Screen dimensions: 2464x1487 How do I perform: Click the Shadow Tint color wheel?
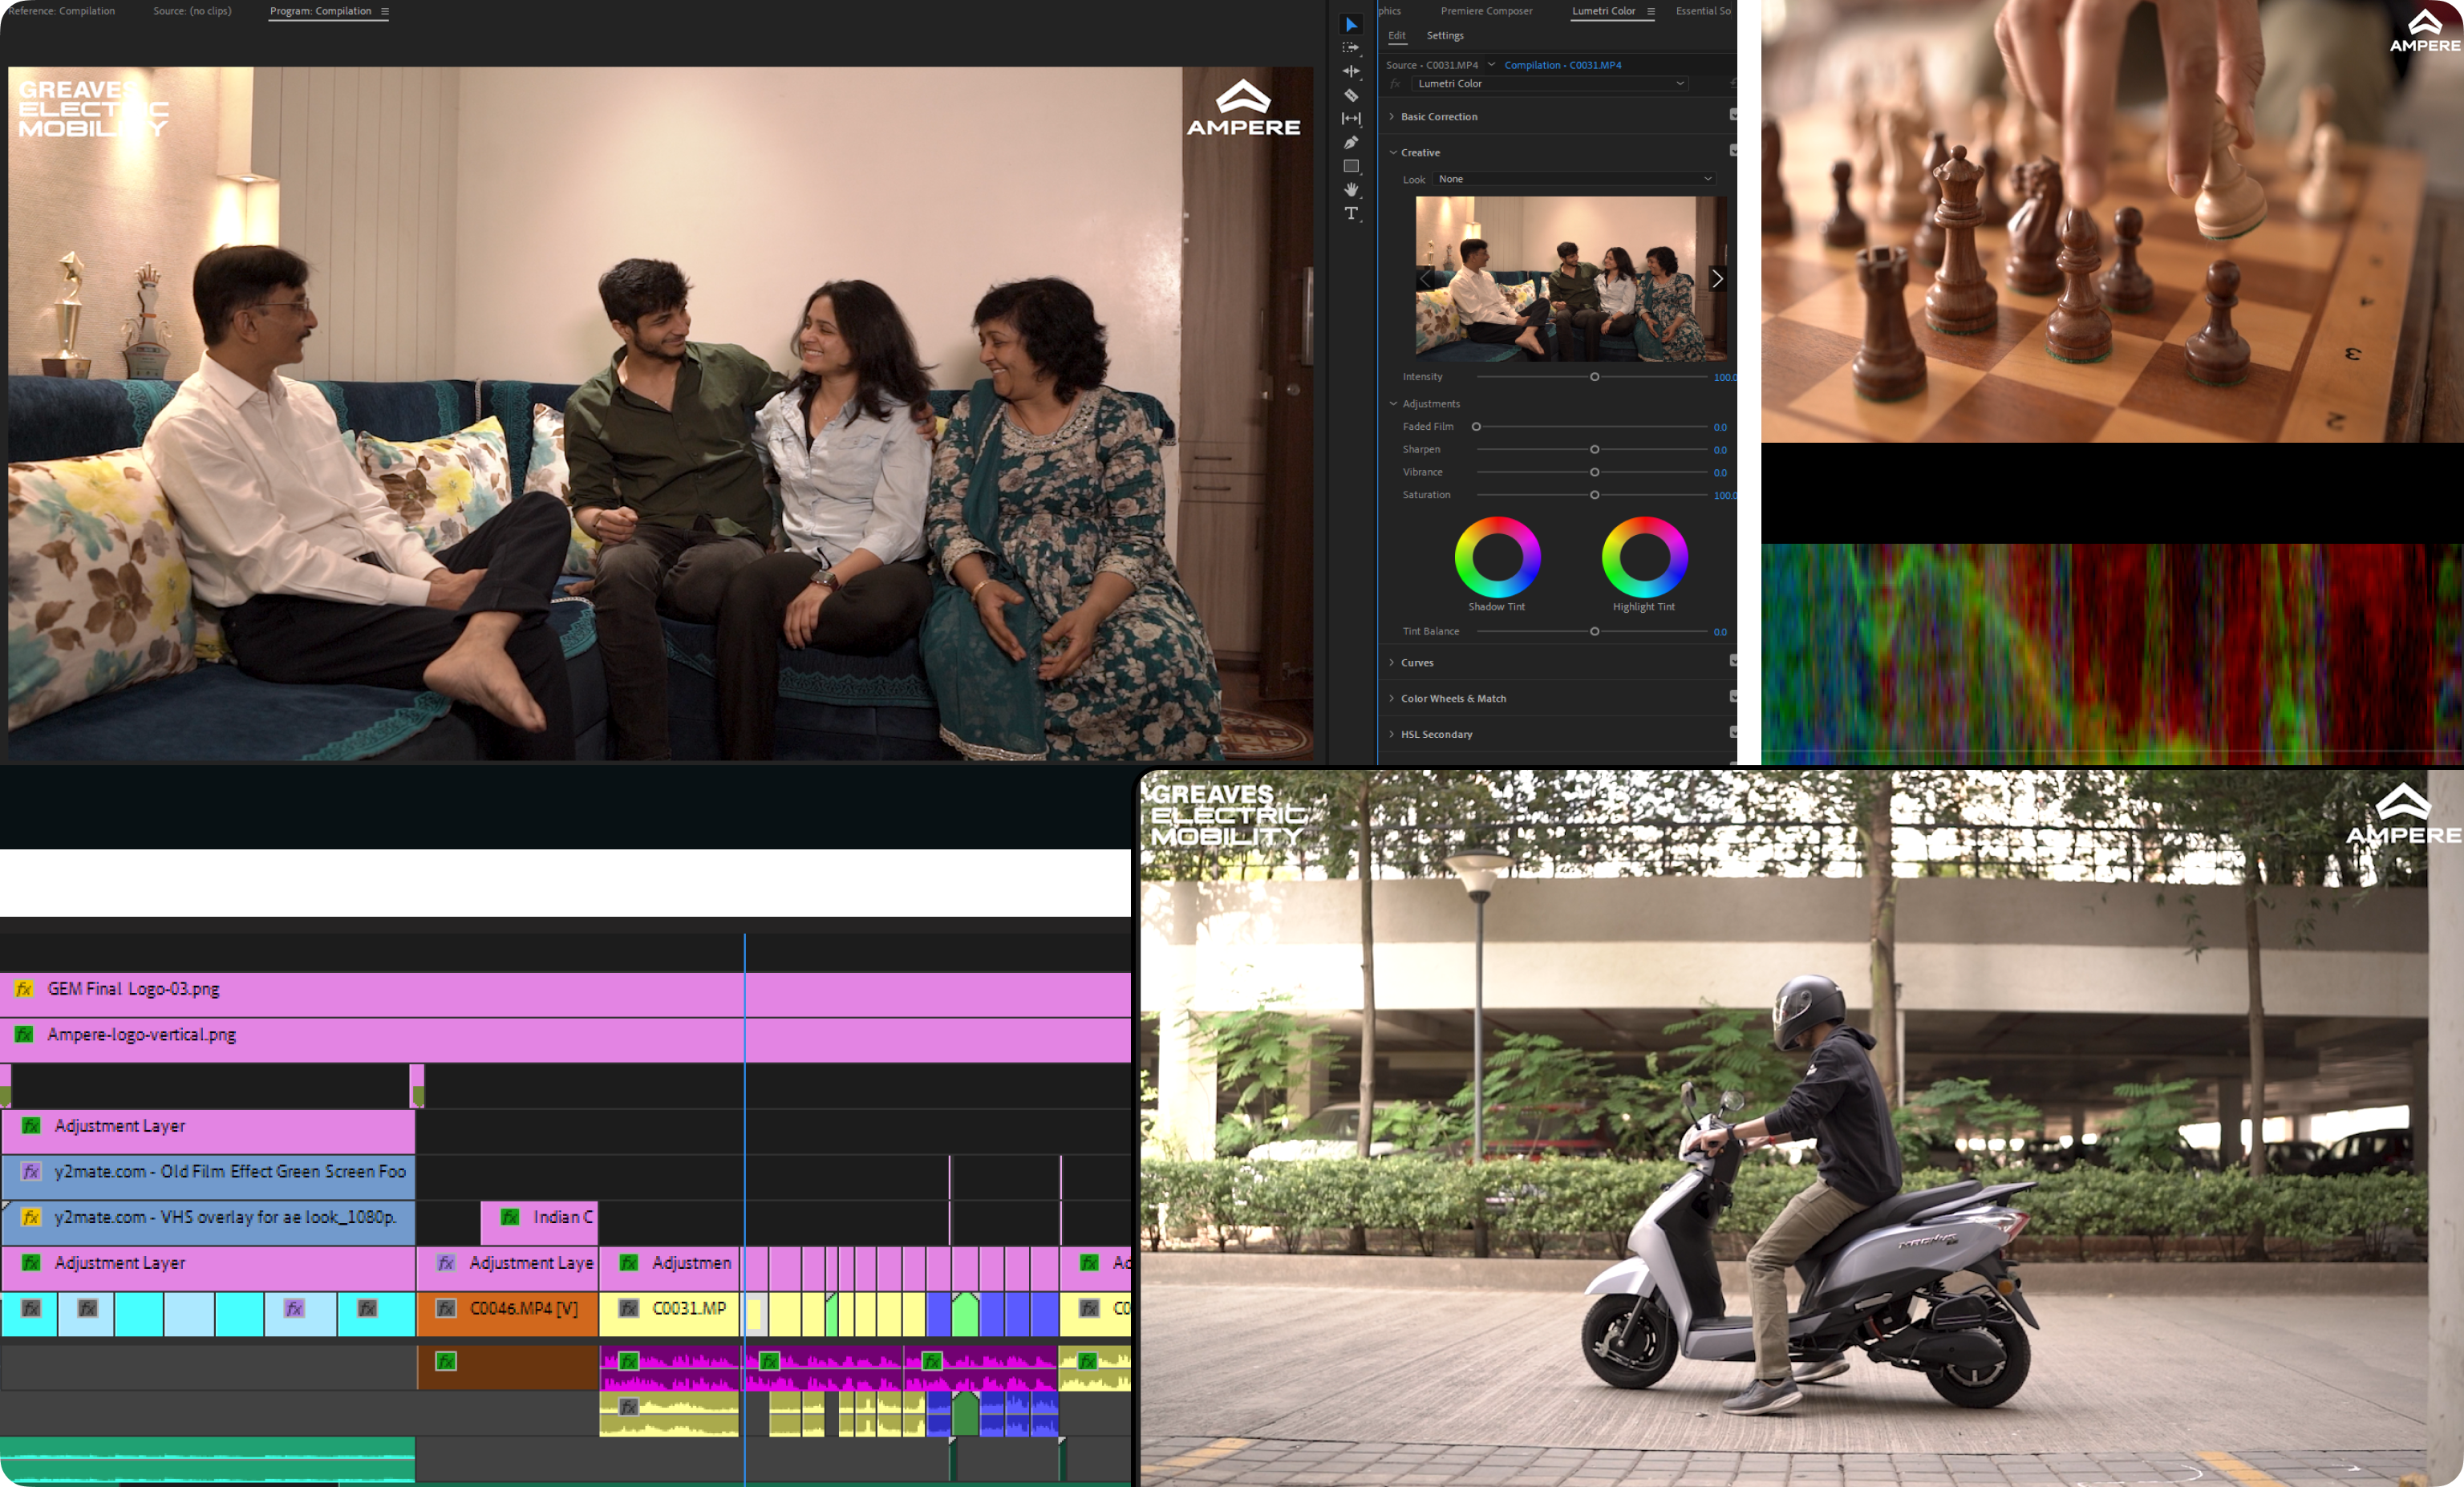[x=1497, y=557]
